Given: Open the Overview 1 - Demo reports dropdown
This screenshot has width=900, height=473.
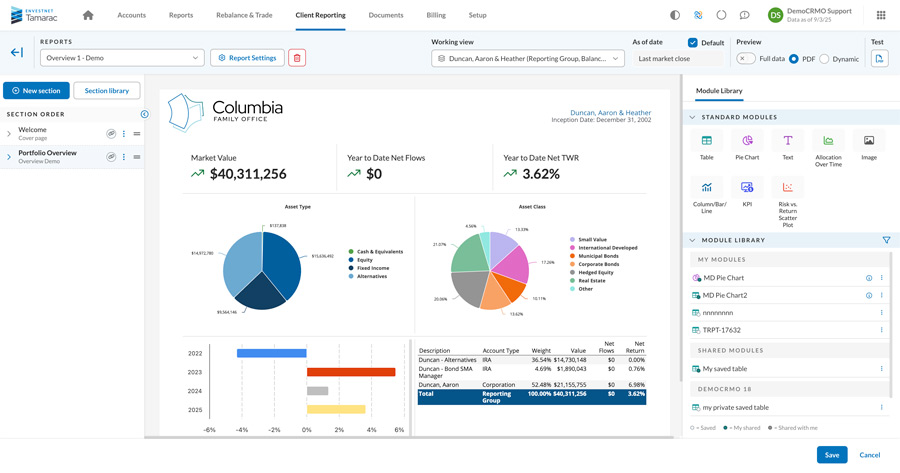Looking at the screenshot, I should click(x=122, y=58).
